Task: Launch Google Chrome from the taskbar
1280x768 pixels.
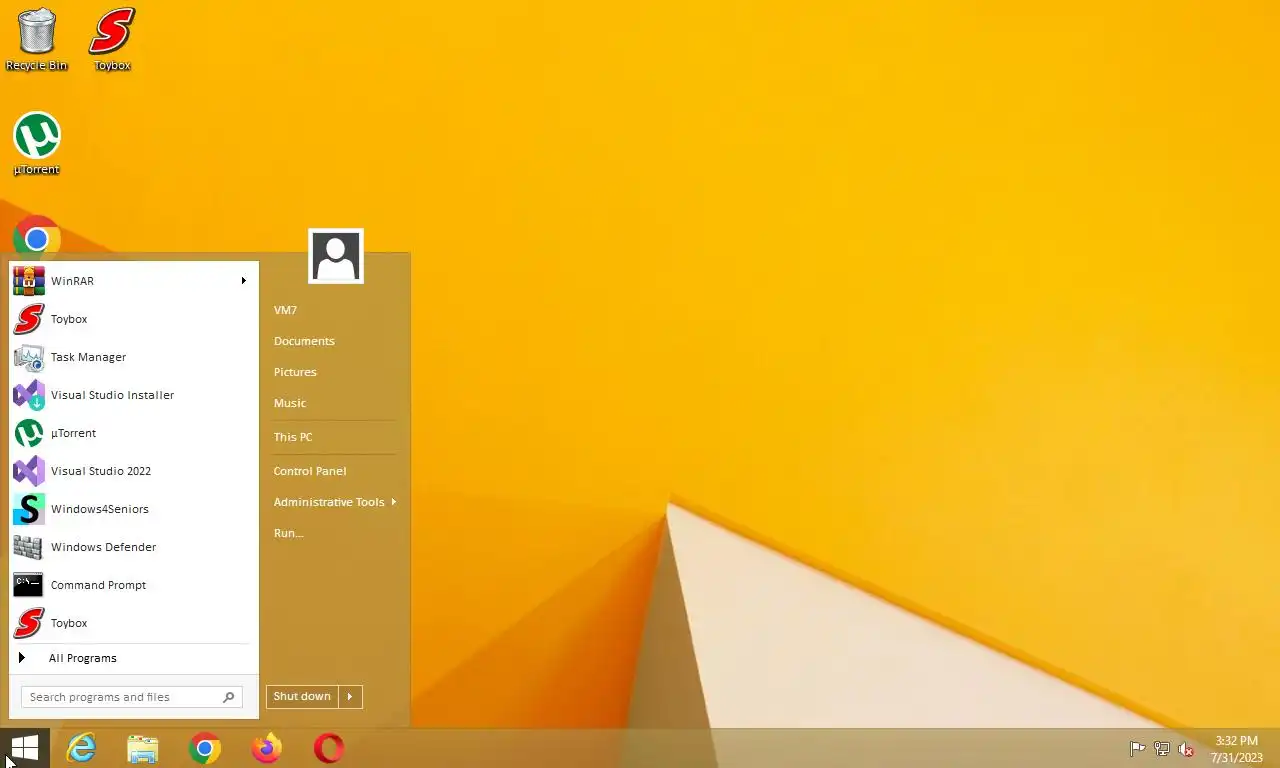Action: [205, 748]
